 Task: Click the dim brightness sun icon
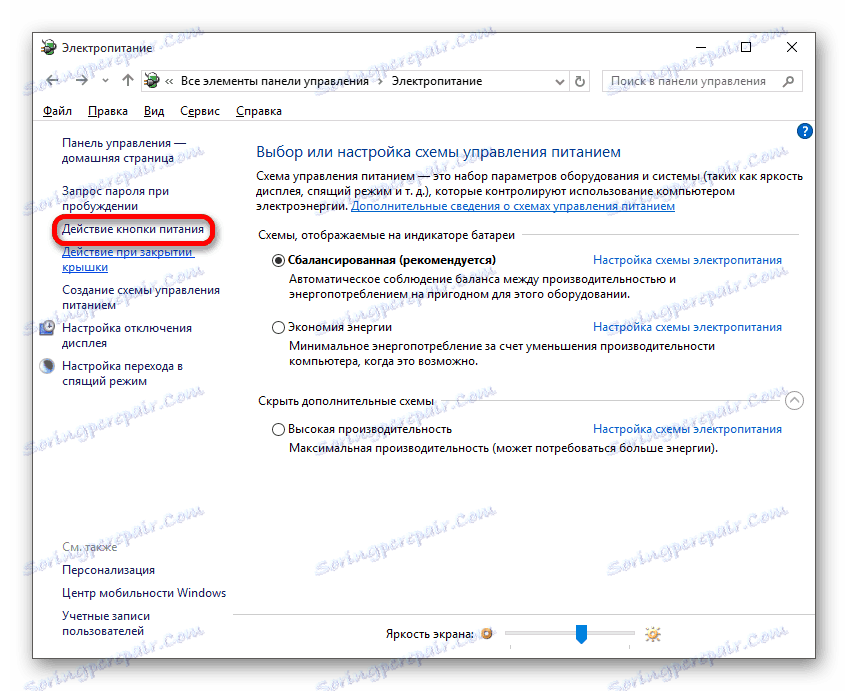[x=487, y=634]
